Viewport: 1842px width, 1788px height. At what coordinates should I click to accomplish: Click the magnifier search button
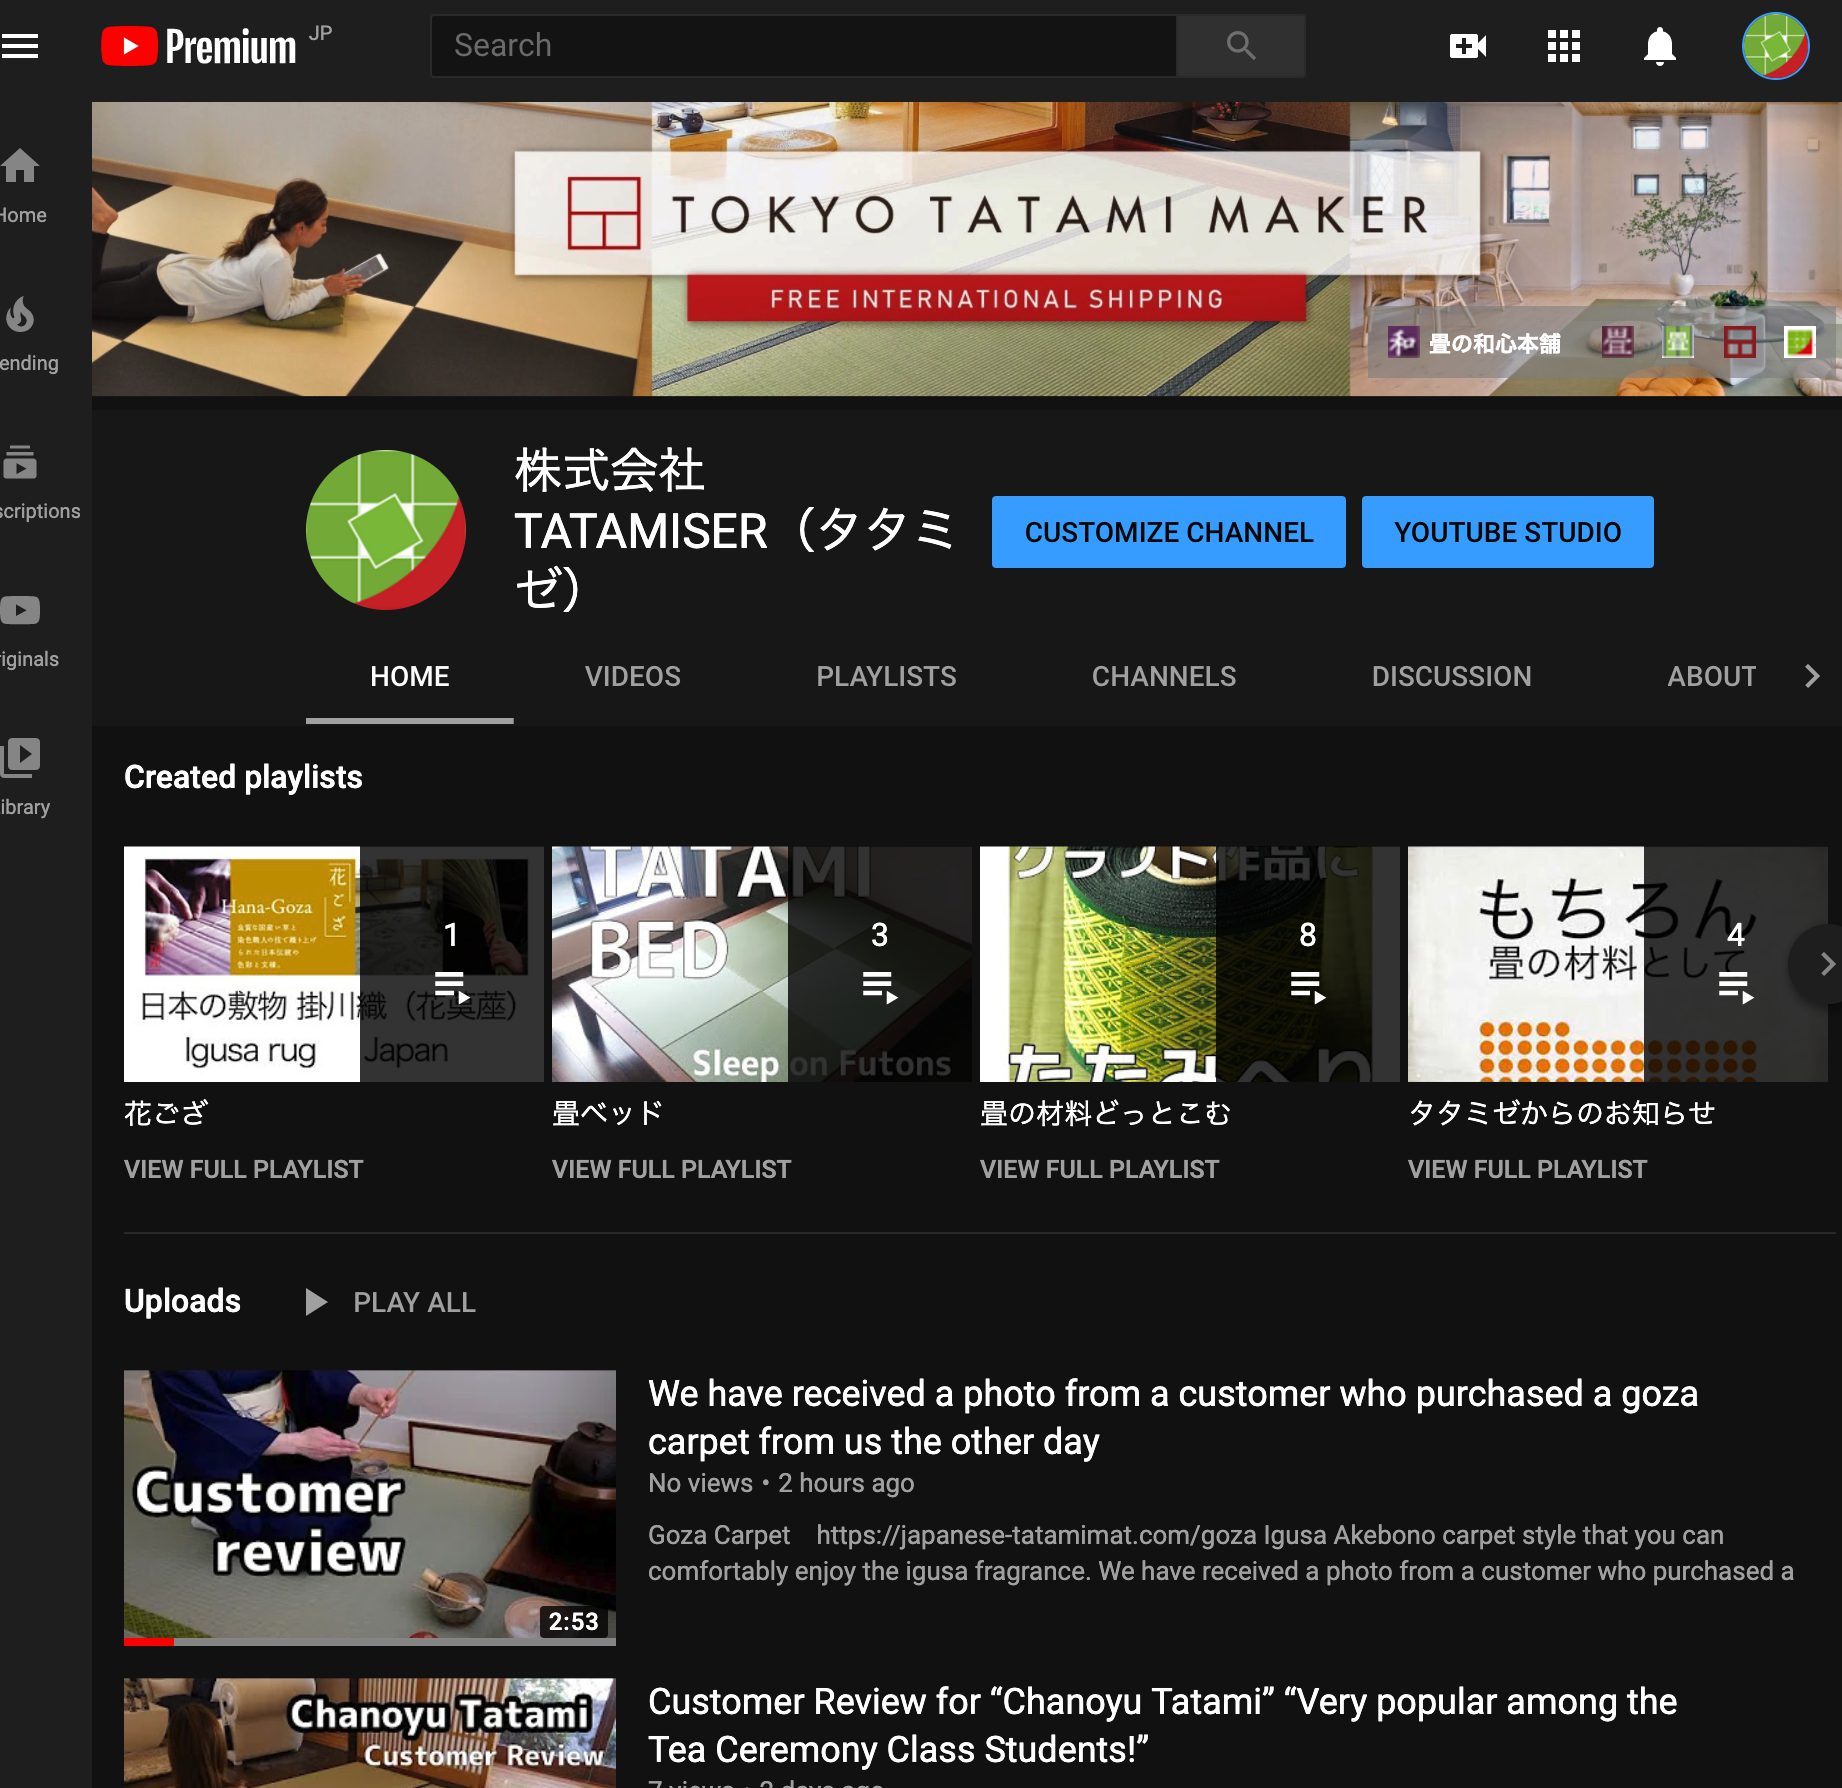[x=1241, y=46]
